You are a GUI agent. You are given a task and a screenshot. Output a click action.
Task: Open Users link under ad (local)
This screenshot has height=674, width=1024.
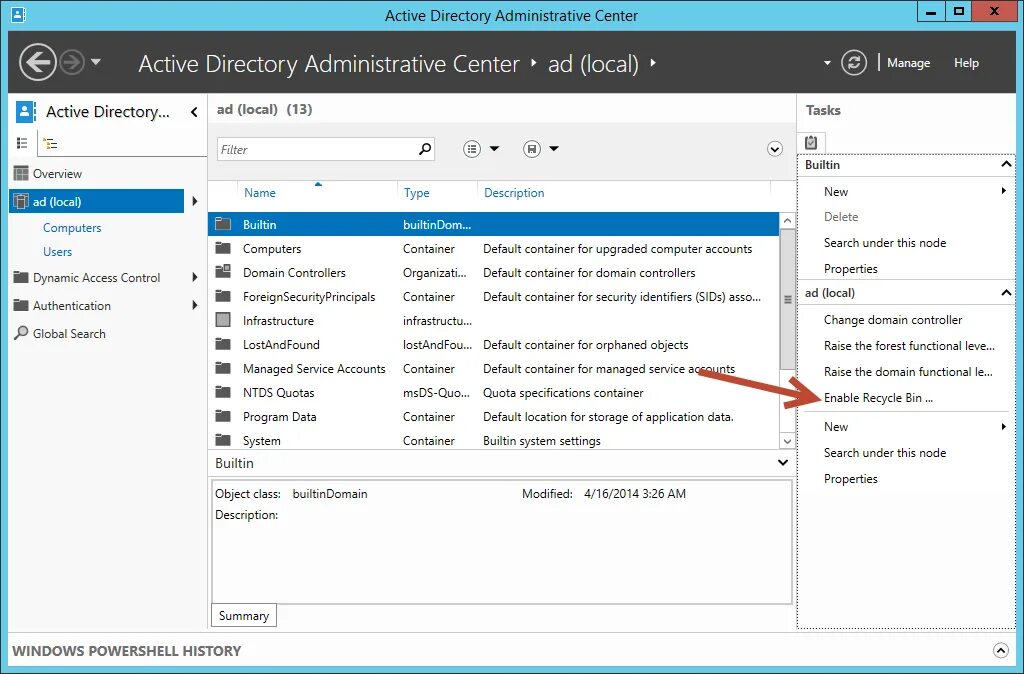tap(57, 251)
